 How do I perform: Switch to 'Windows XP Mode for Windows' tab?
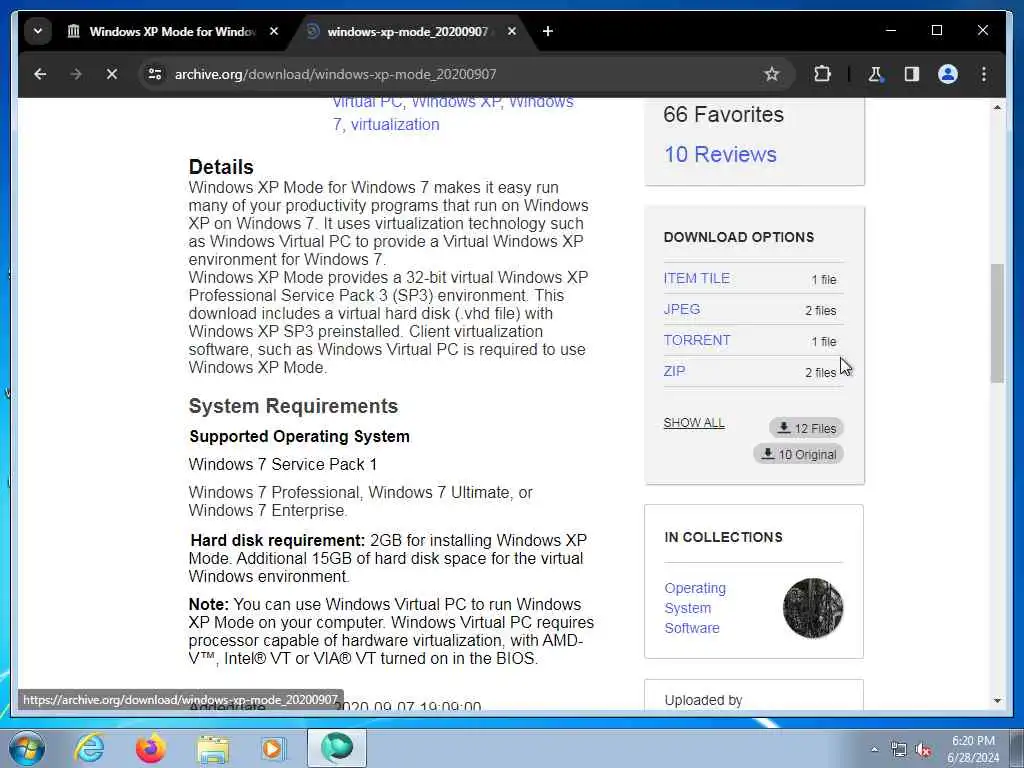tap(173, 31)
